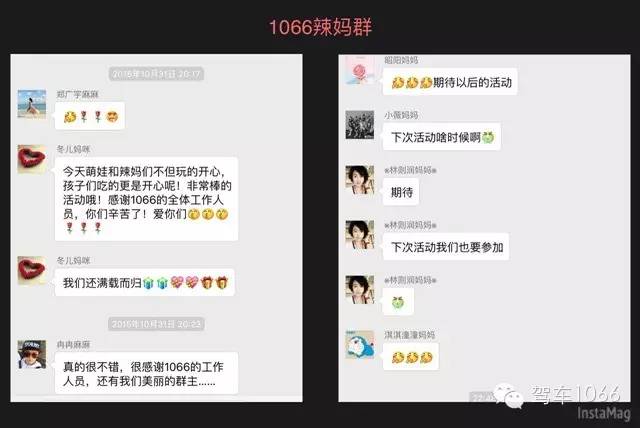Image resolution: width=640 pixels, height=428 pixels.
Task: Click the three clapping emojis bubble from 淇淇潼潼妈妈
Action: (x=411, y=357)
